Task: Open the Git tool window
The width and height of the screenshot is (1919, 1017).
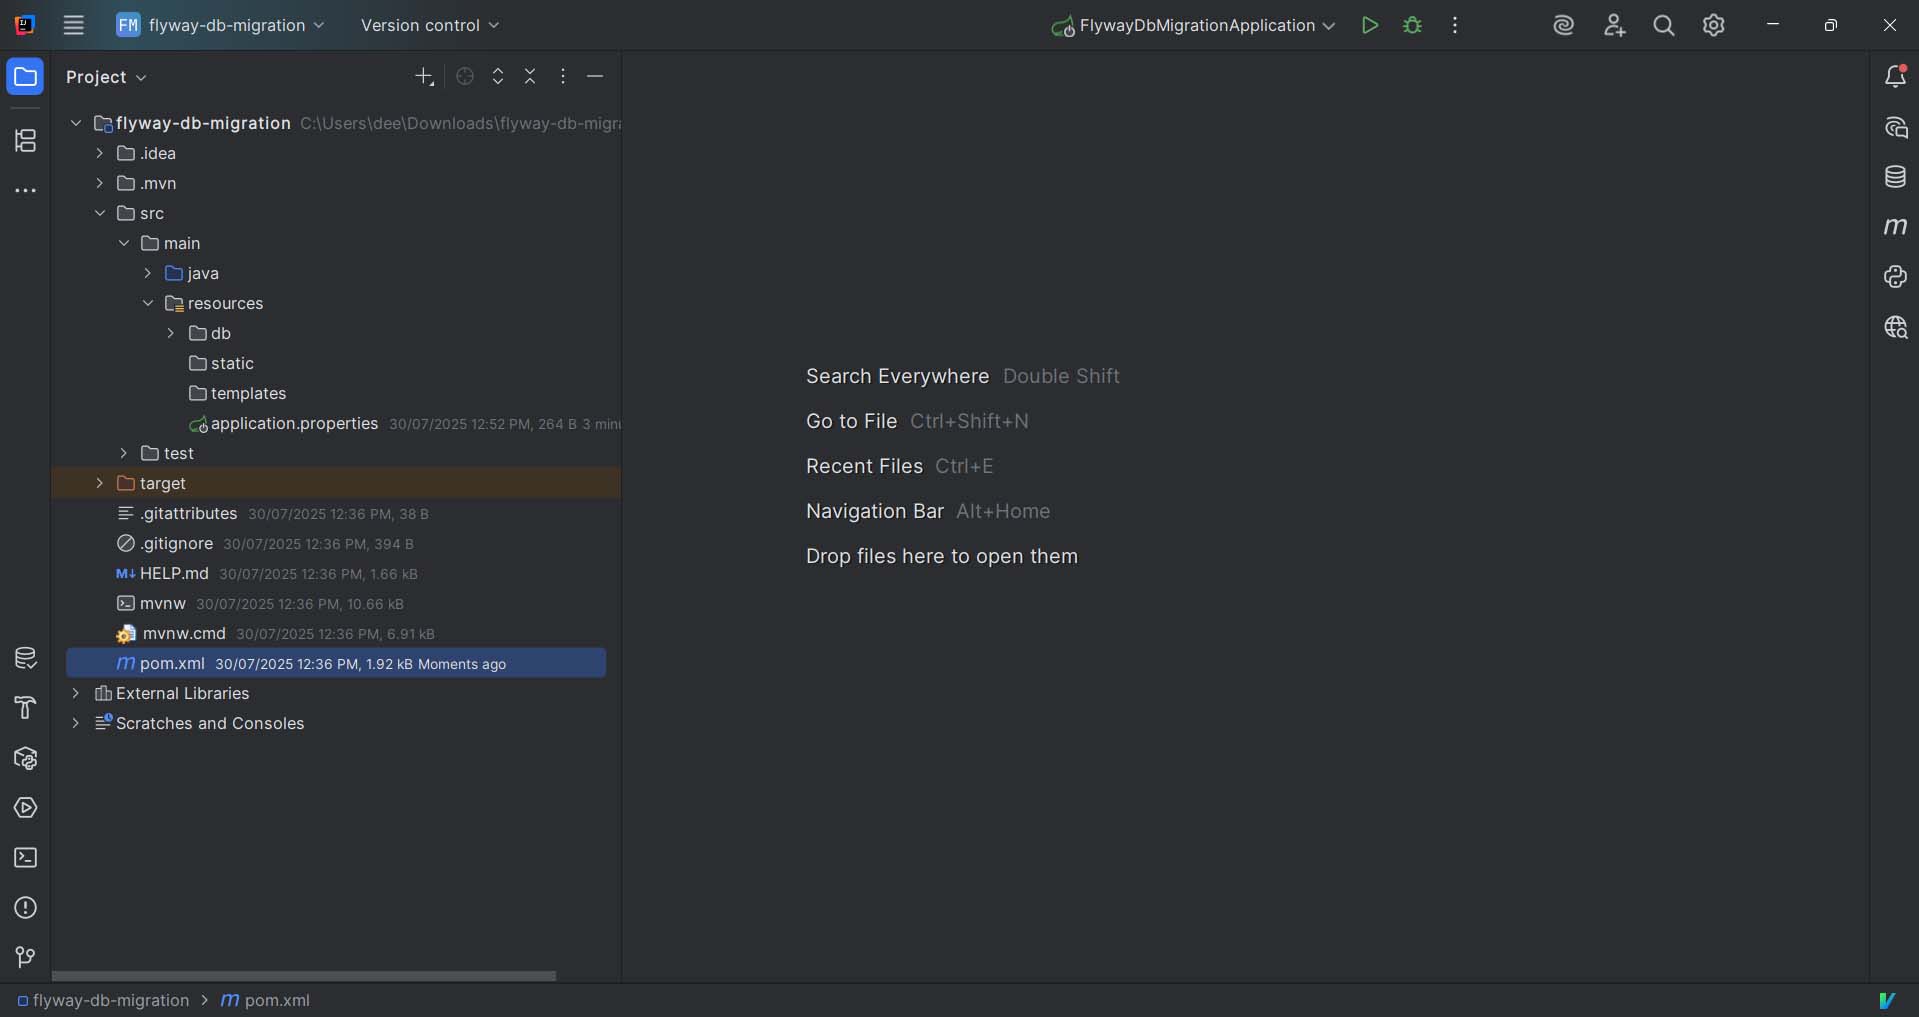Action: [x=26, y=958]
